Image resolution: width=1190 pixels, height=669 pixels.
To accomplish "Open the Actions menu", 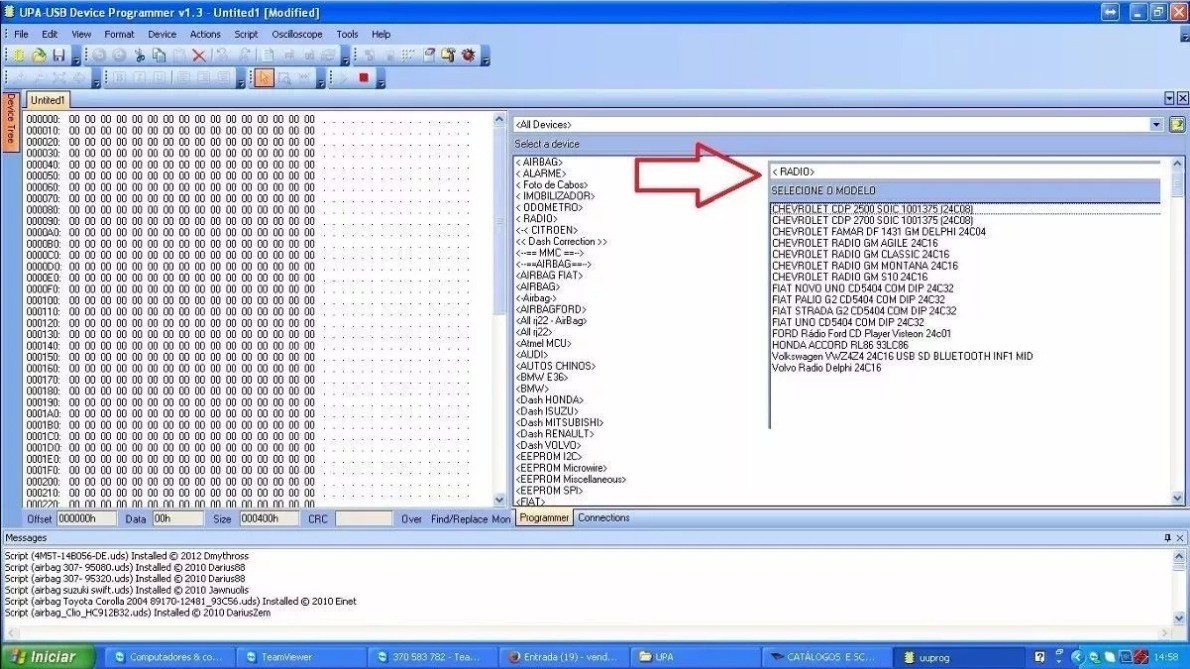I will coord(205,34).
